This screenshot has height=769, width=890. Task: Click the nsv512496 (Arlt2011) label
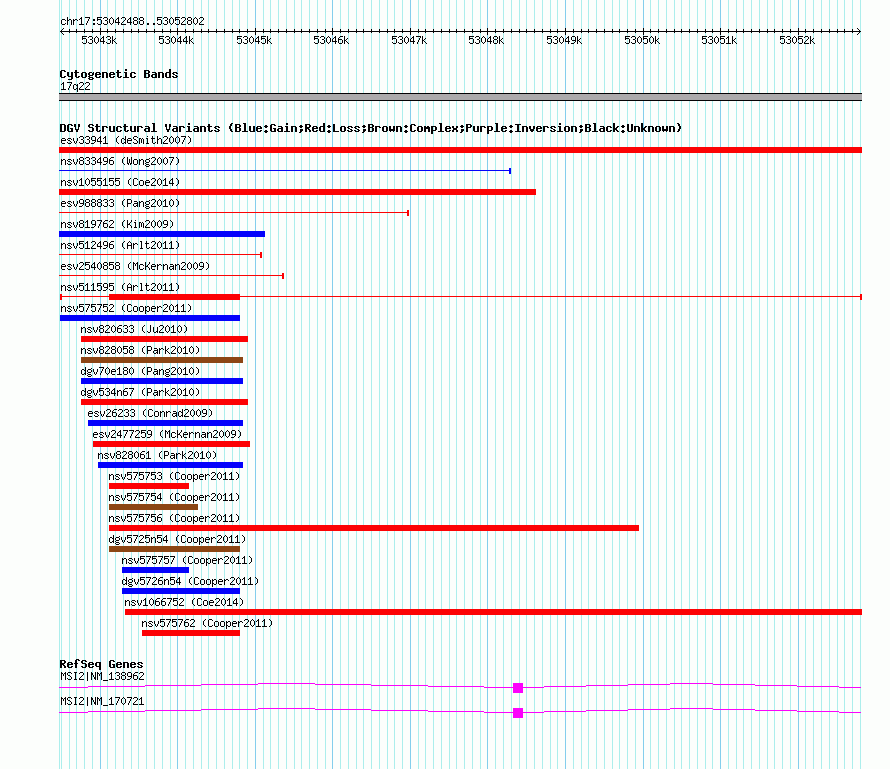(120, 245)
